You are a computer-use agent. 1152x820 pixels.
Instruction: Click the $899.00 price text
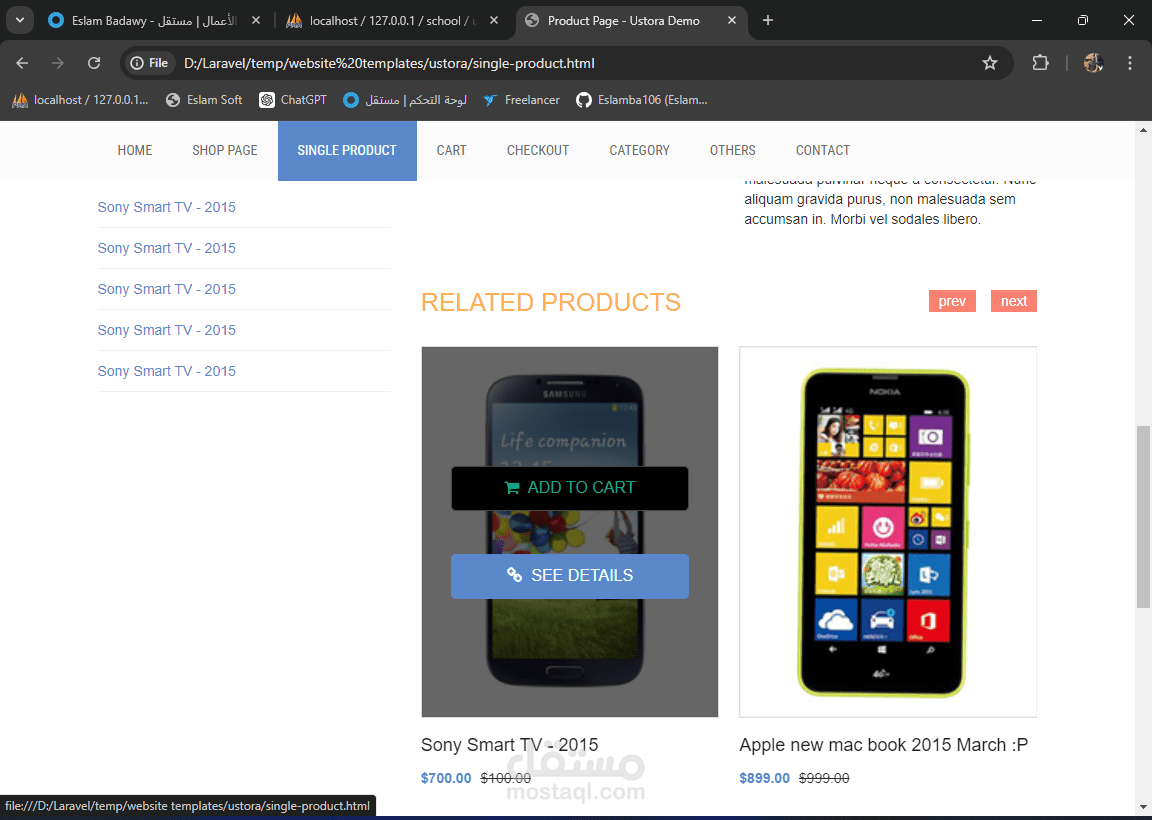pos(765,778)
